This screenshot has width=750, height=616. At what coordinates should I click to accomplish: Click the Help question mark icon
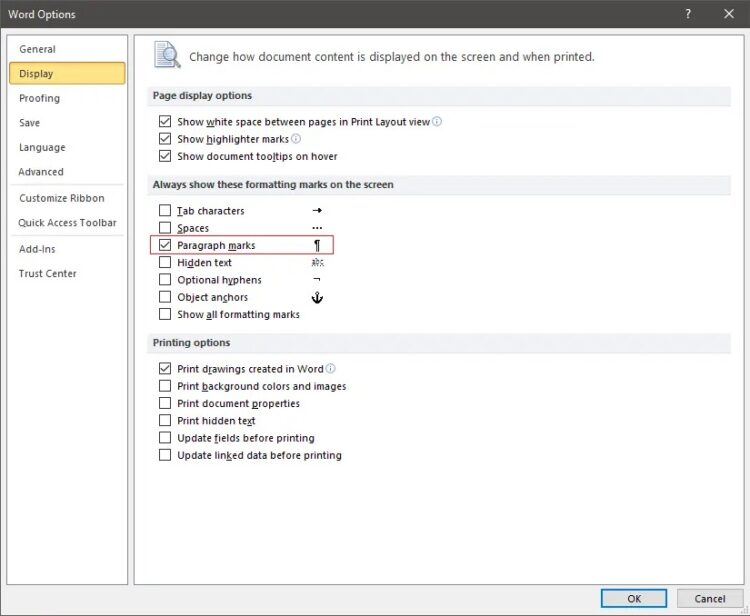click(688, 14)
